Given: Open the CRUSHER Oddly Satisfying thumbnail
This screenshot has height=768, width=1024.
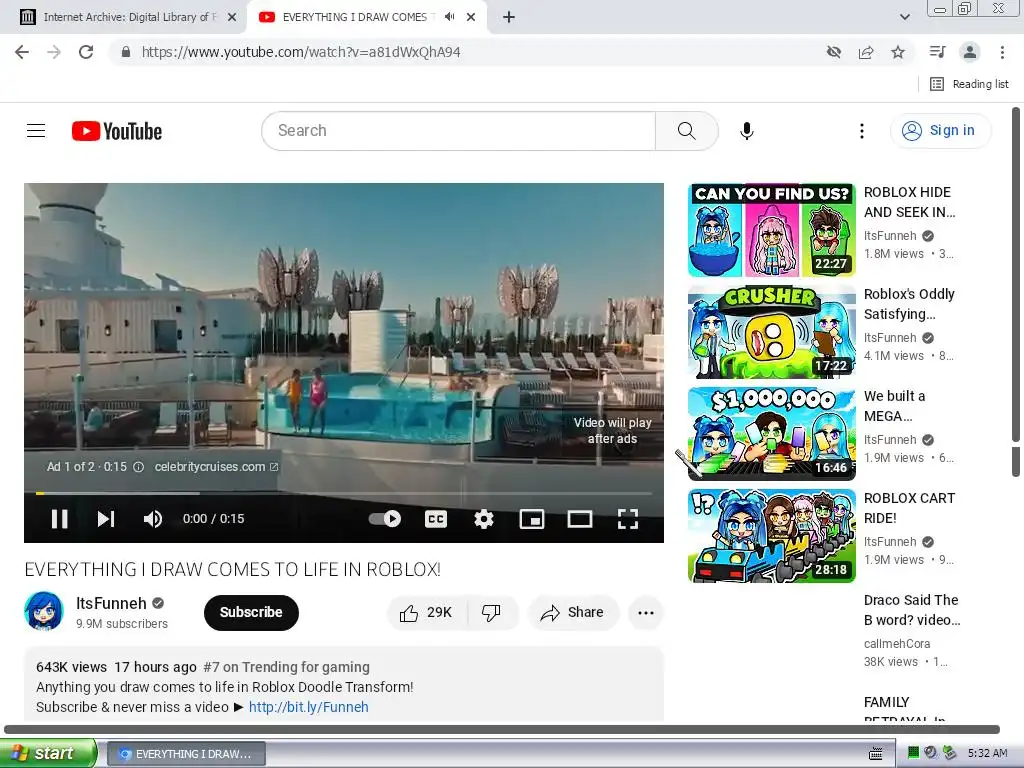Looking at the screenshot, I should pyautogui.click(x=771, y=332).
